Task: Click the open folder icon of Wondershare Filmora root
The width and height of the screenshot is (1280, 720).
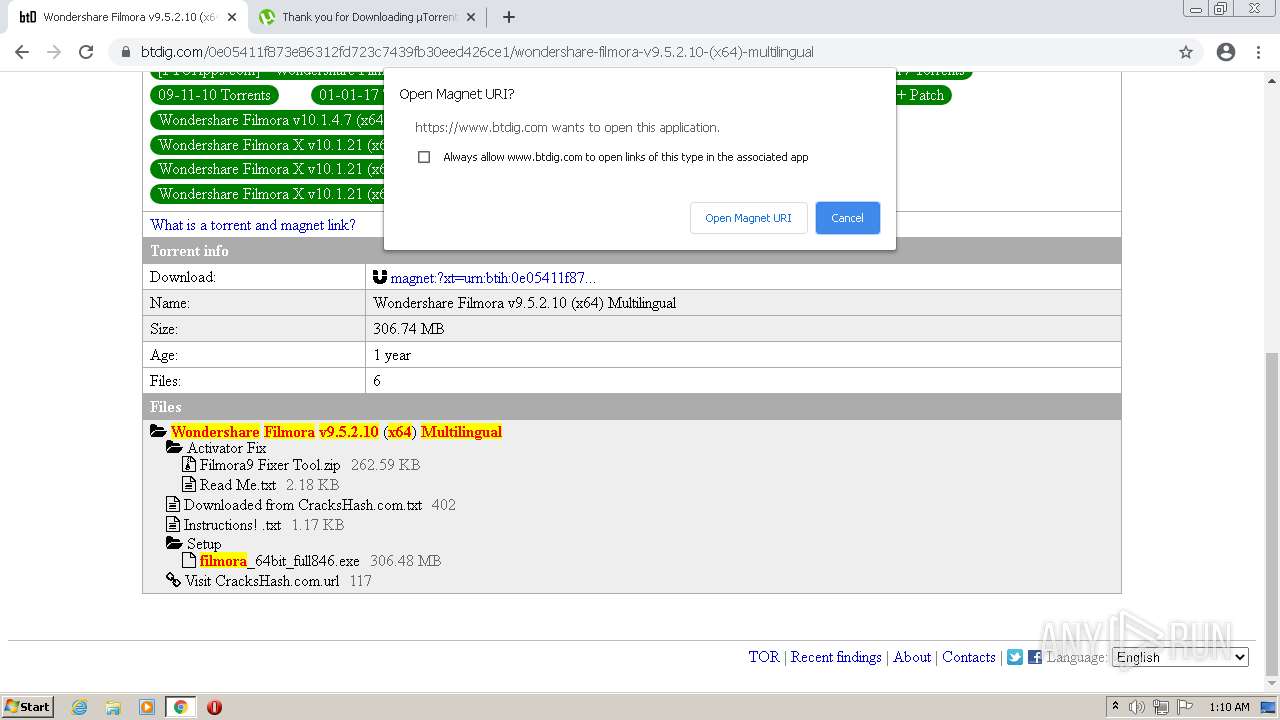Action: tap(158, 432)
